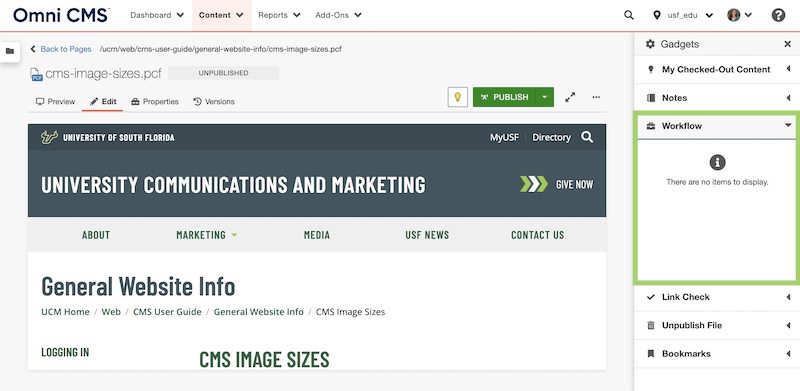Open the Dashboard dropdown menu
The height and width of the screenshot is (391, 800).
coord(157,15)
